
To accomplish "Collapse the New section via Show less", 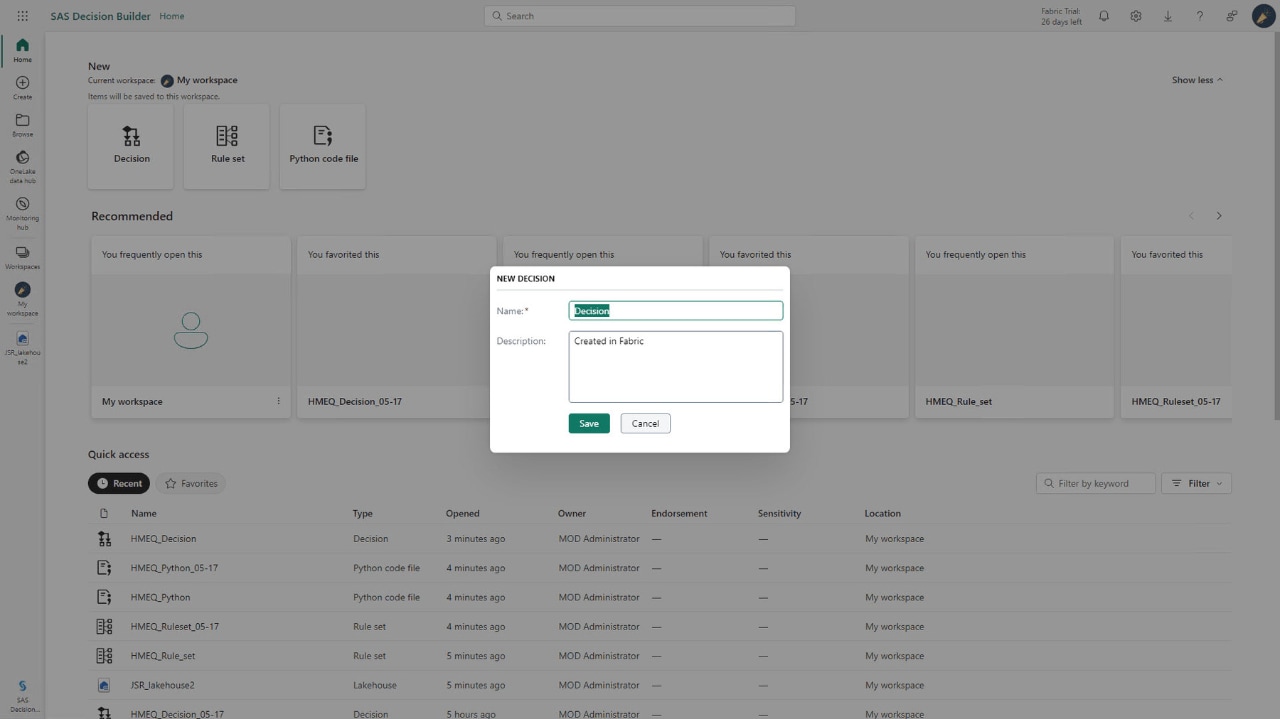I will click(1194, 79).
